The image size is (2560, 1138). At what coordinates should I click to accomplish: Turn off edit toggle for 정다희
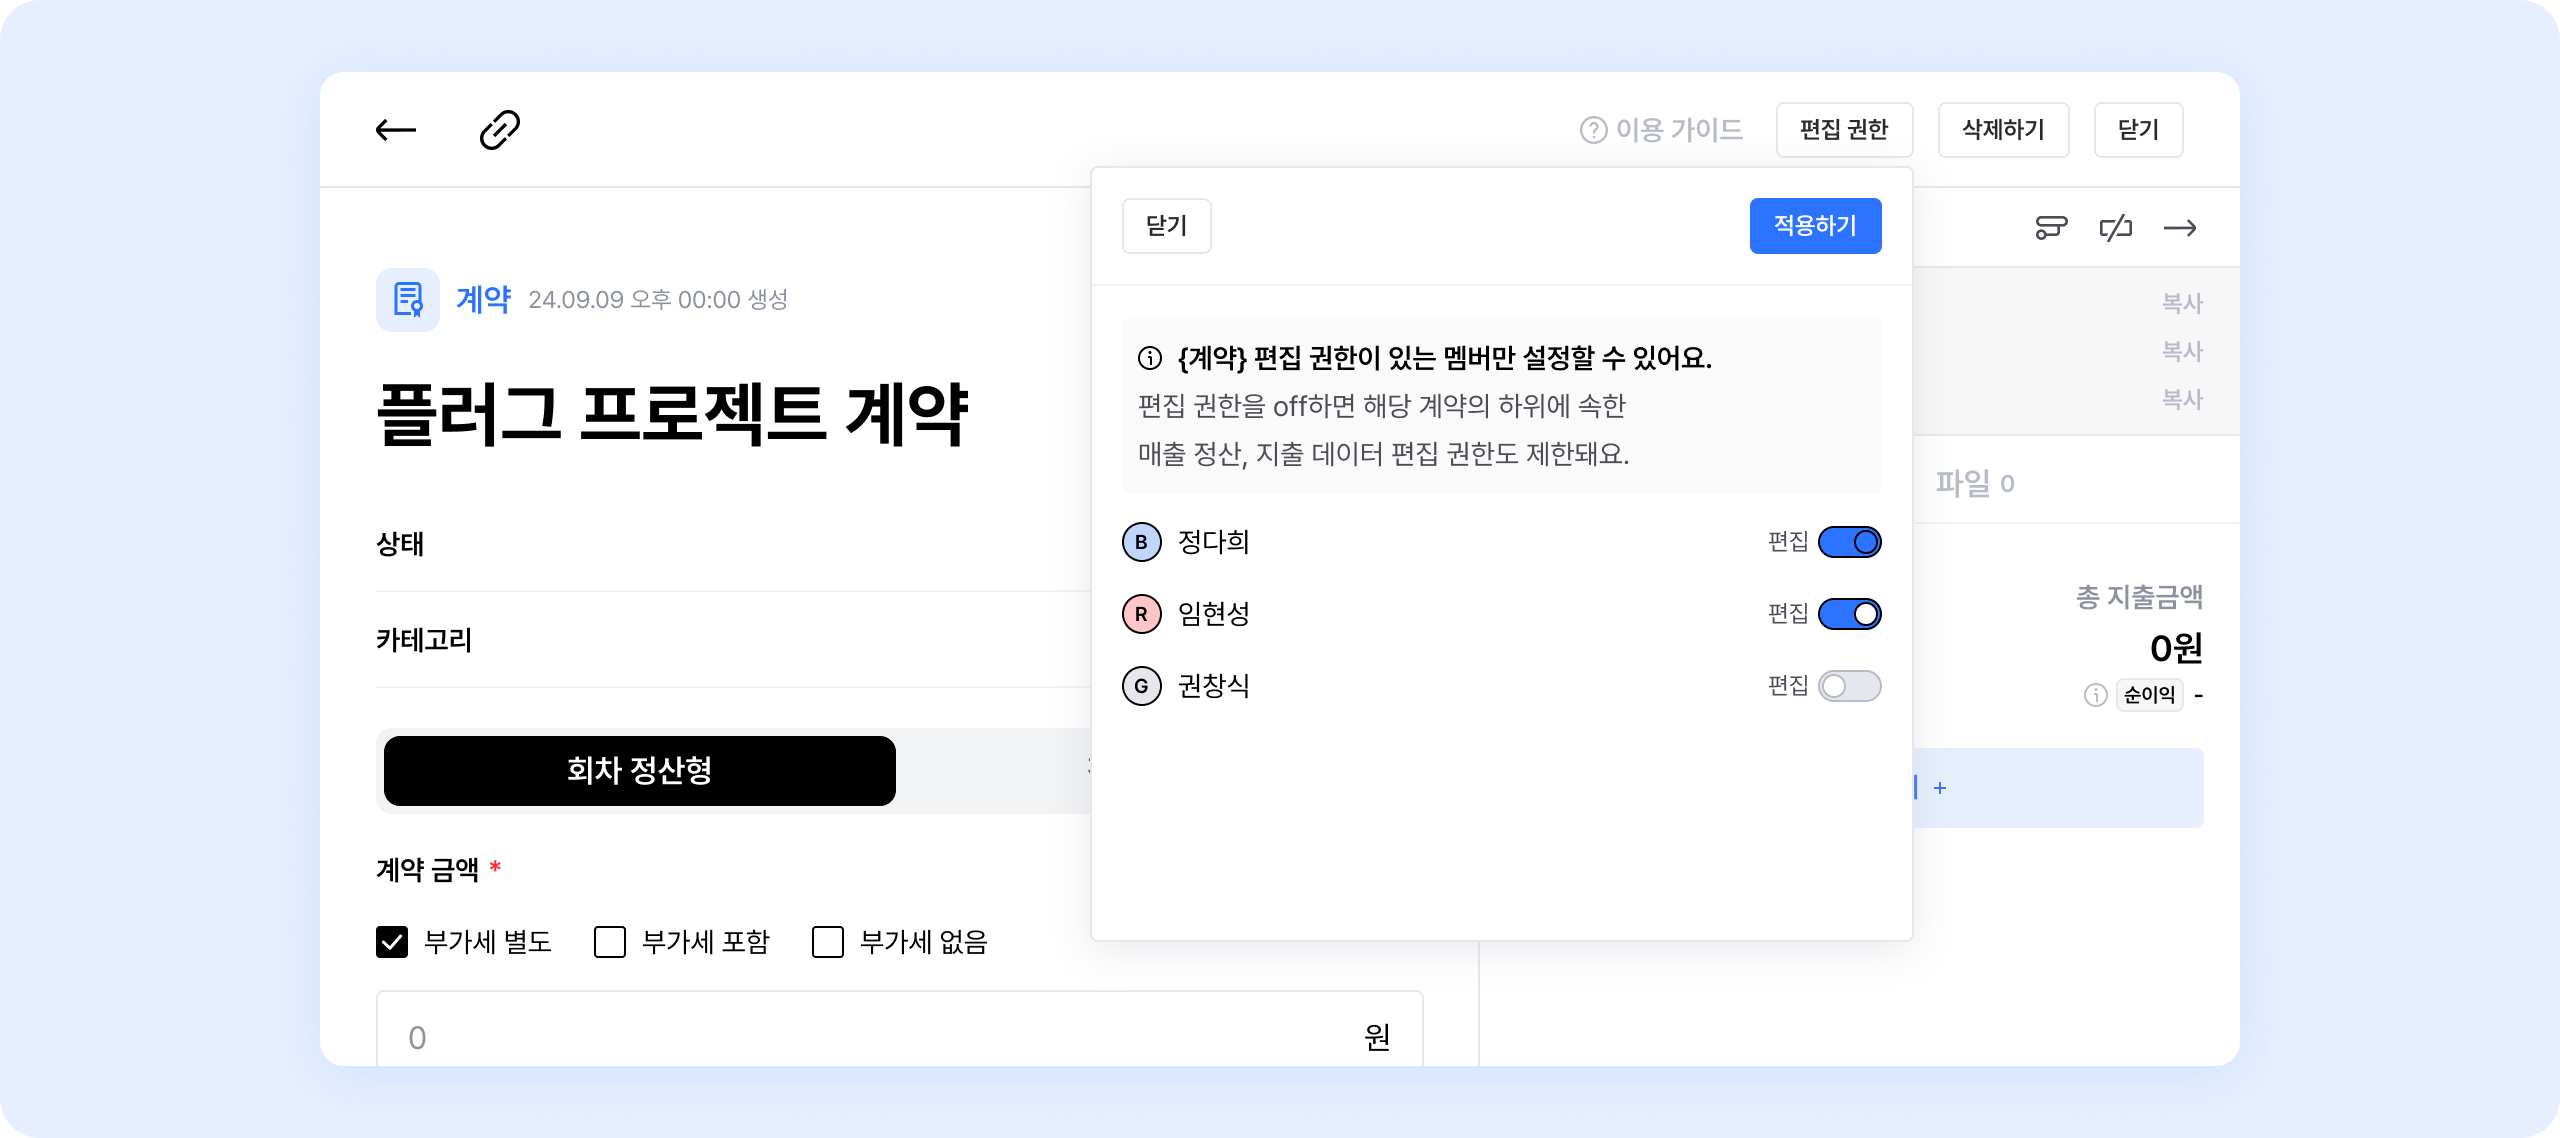[x=1849, y=542]
